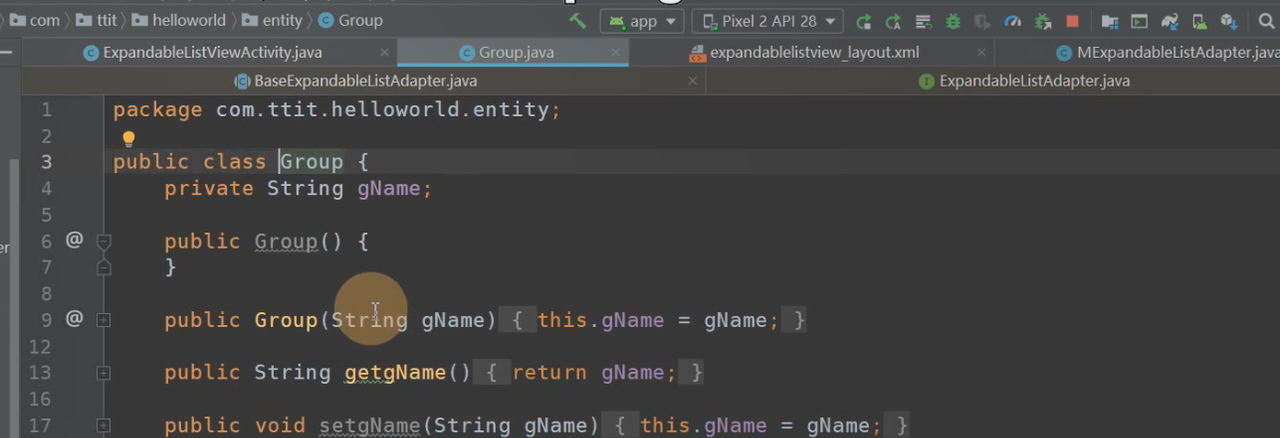Viewport: 1280px width, 438px height.
Task: Open the expandablelistview_layout.xml tab
Action: (x=813, y=53)
